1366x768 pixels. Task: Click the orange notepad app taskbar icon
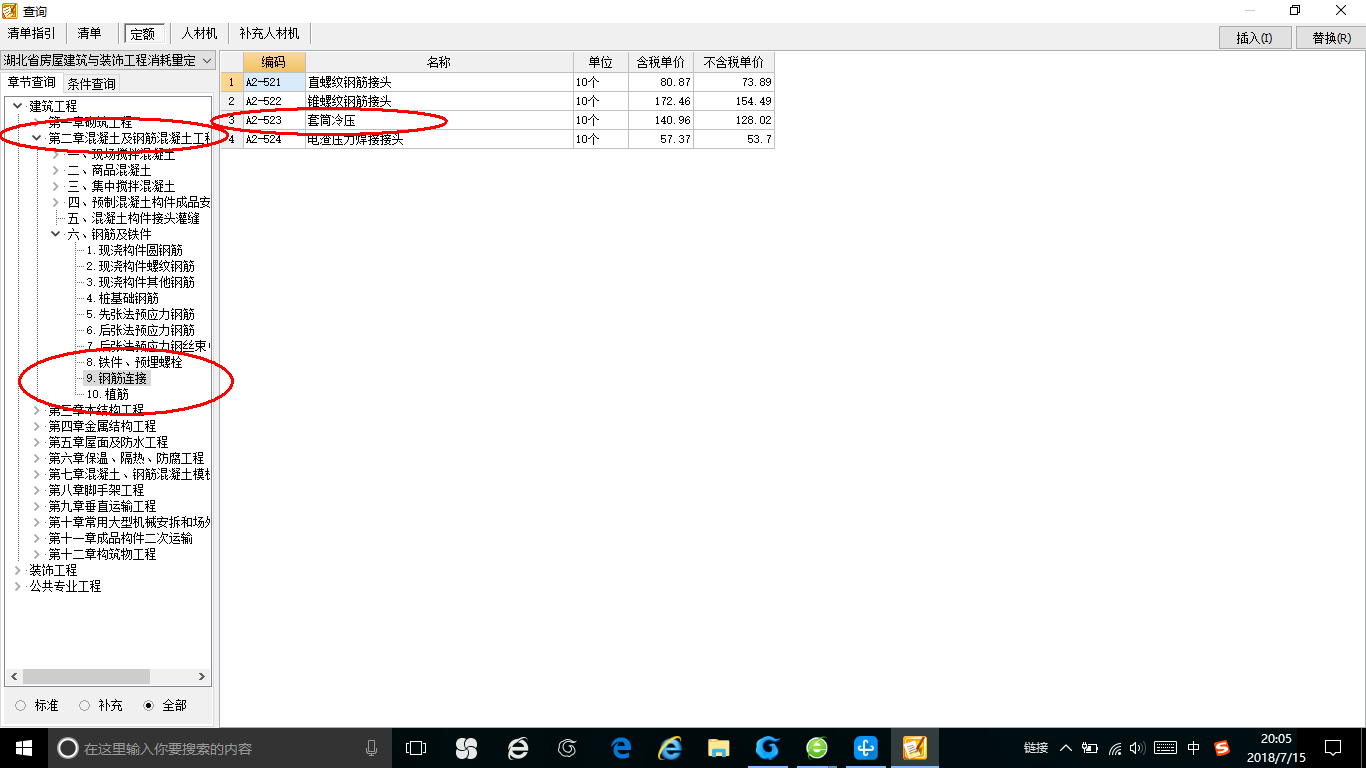tap(915, 748)
